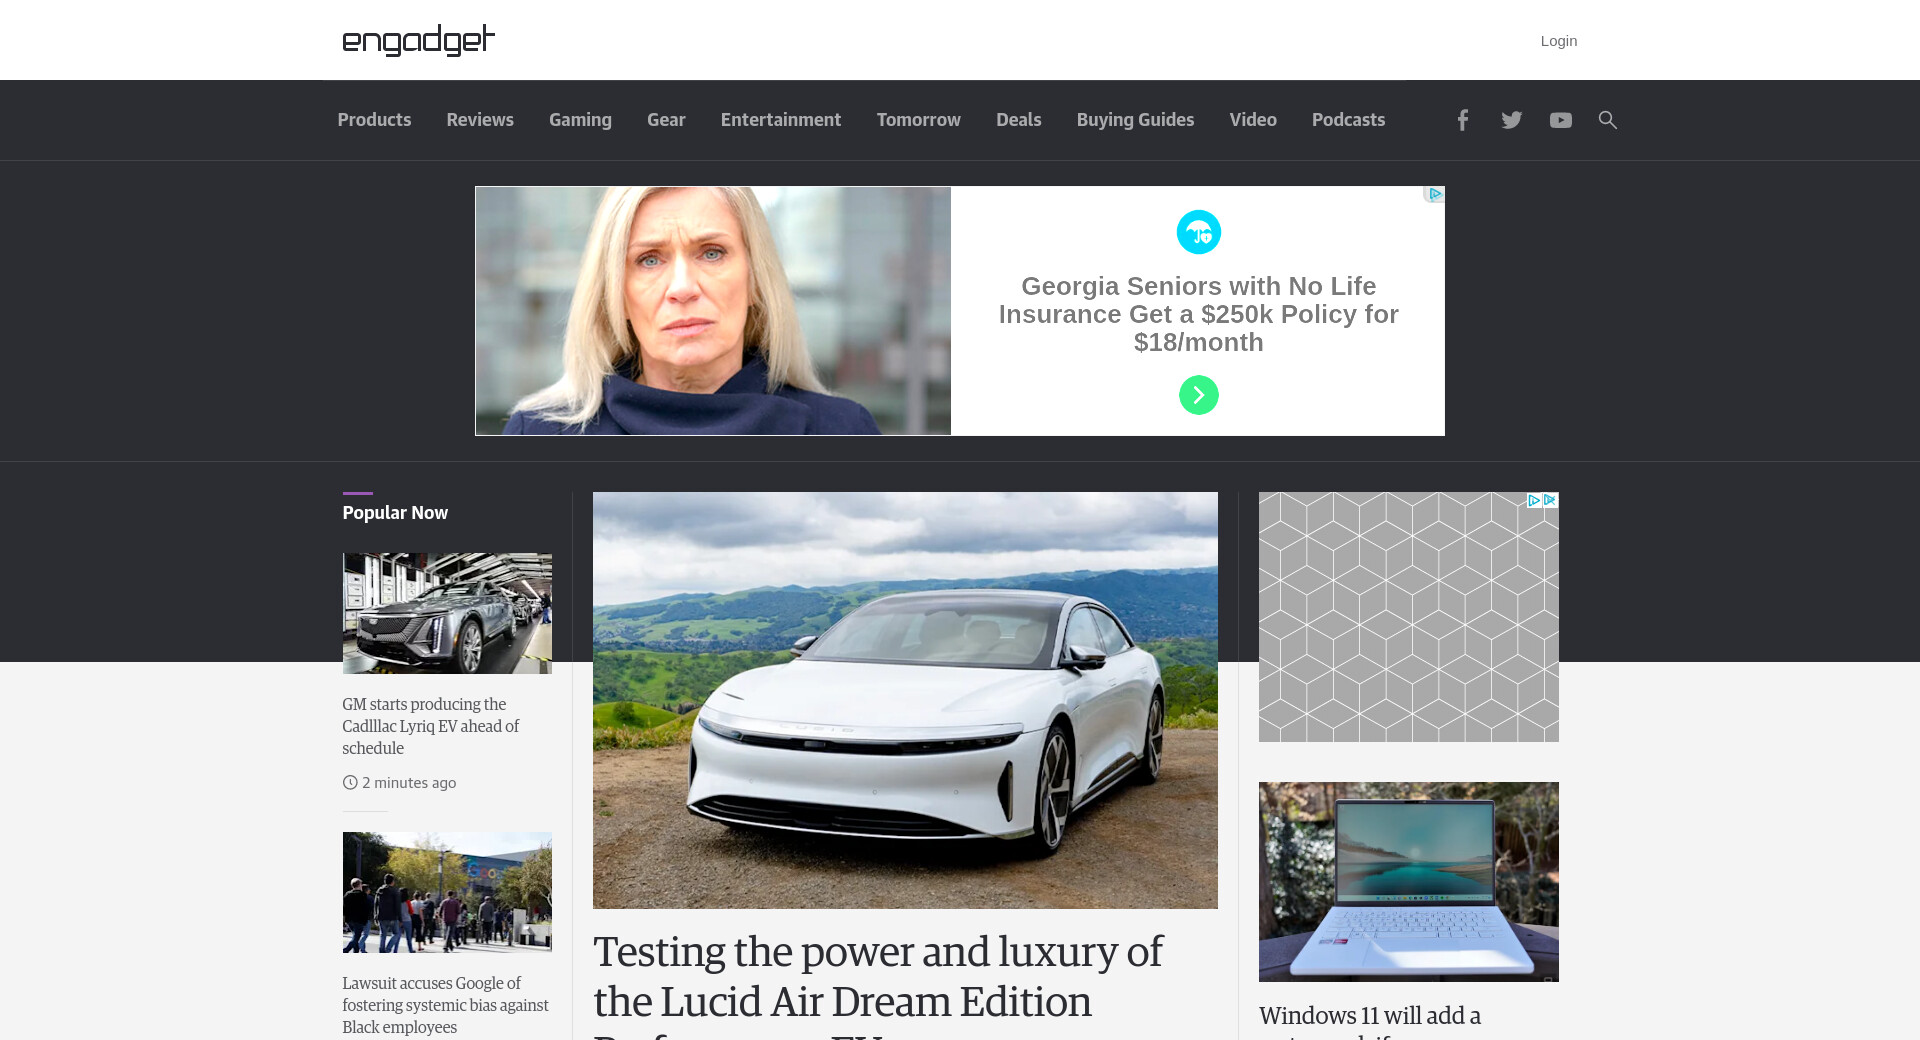Click the blonde woman ad image

click(713, 311)
